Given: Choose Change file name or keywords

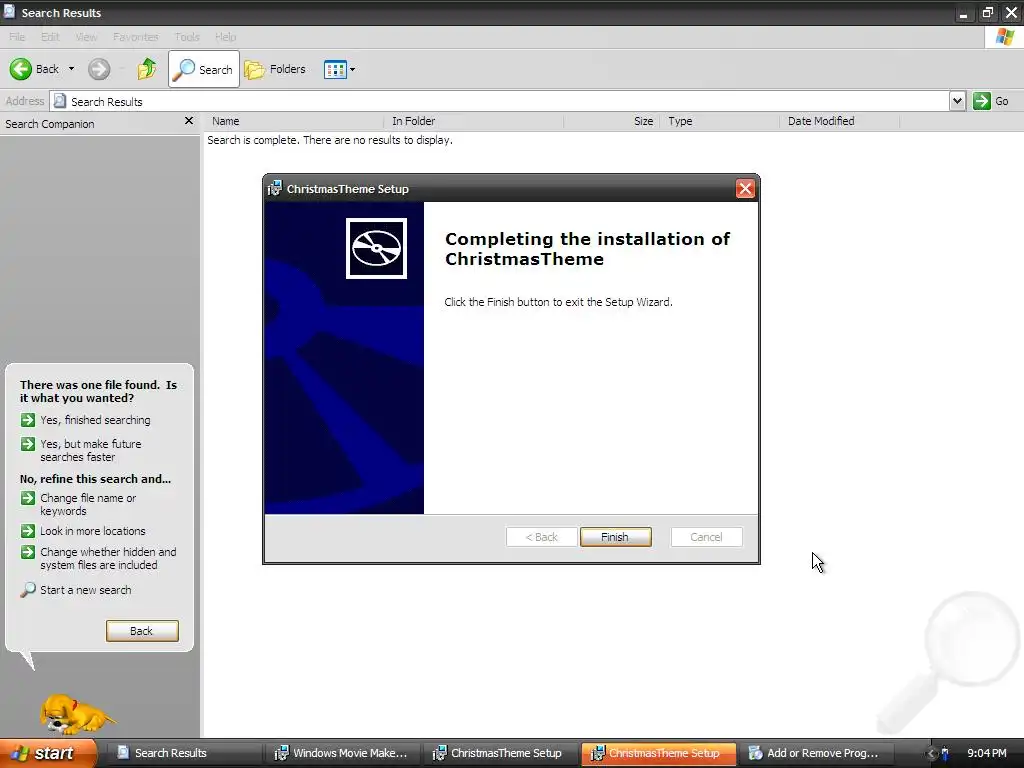Looking at the screenshot, I should click(78, 504).
